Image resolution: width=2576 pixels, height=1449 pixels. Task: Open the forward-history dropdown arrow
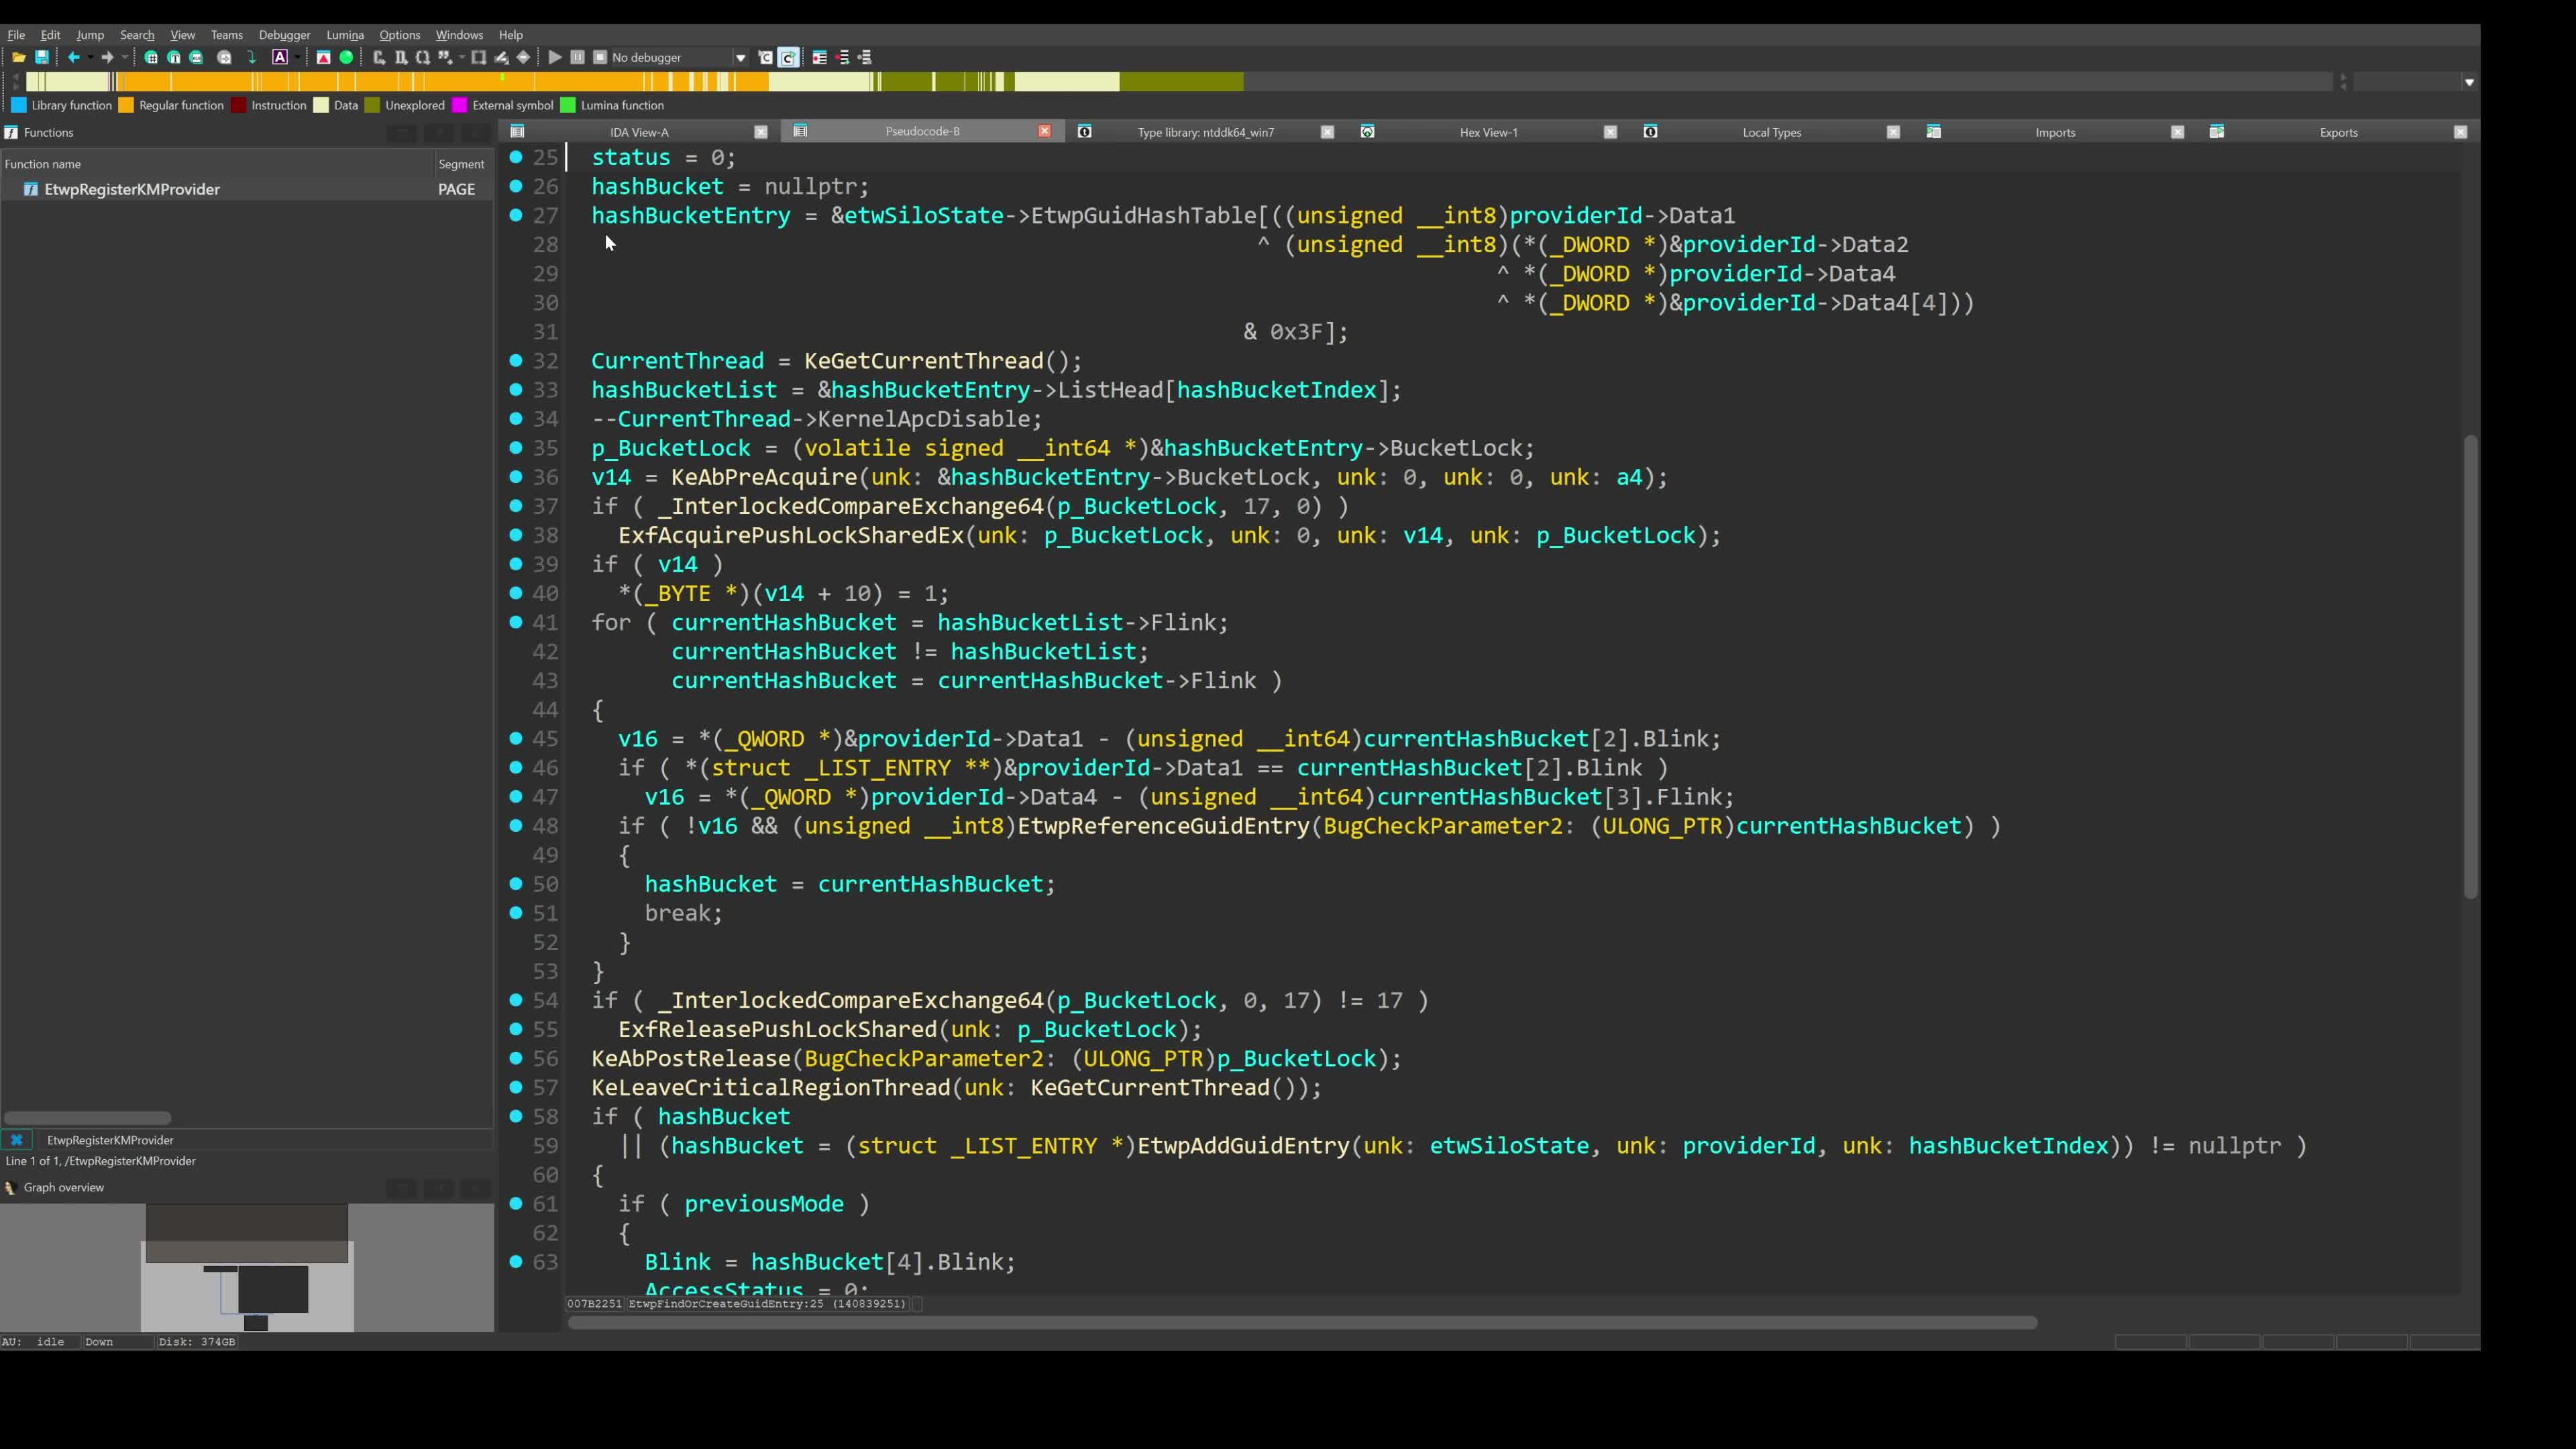click(124, 58)
